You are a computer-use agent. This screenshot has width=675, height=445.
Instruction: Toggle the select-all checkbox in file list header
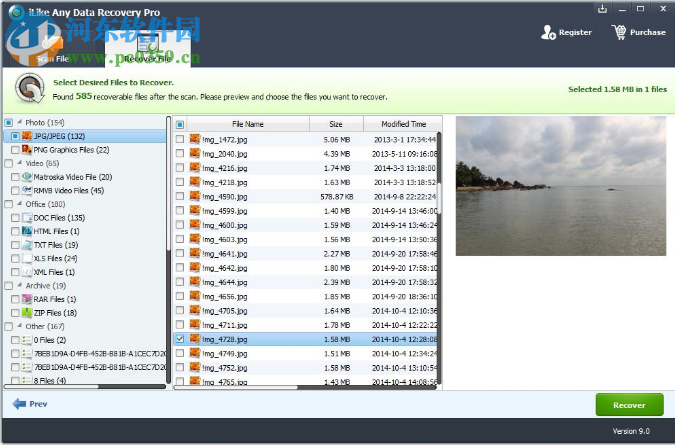180,124
